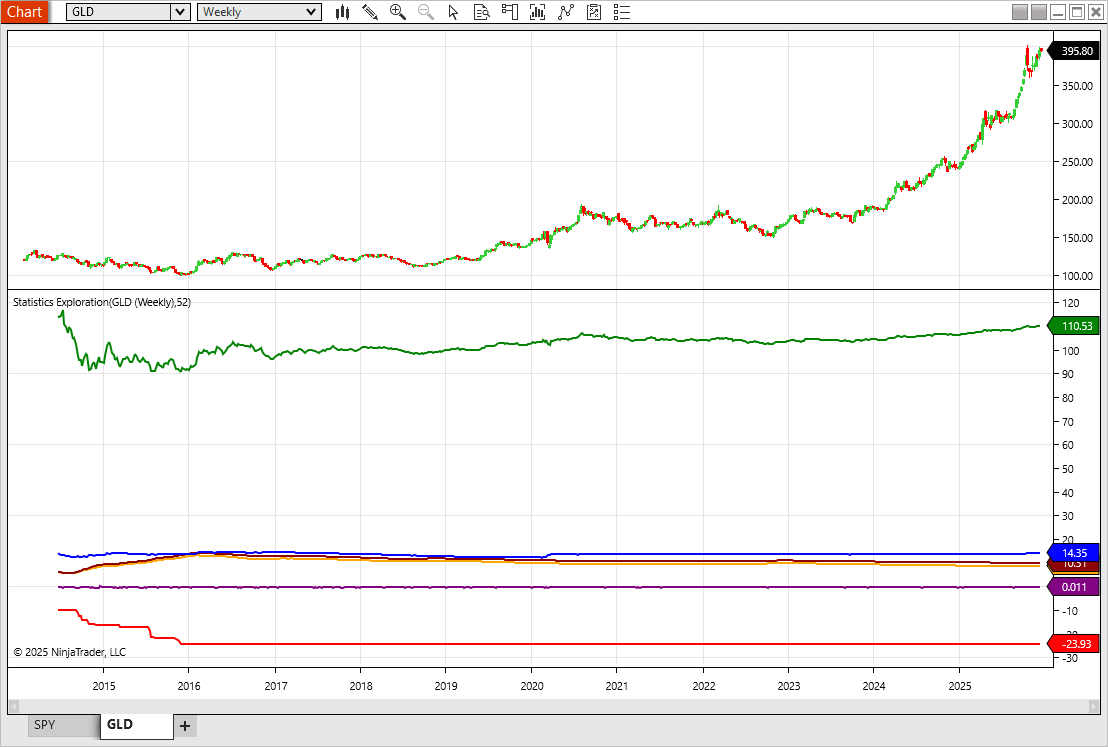This screenshot has height=747, width=1108.
Task: Open the Chart Trader icon
Action: click(x=510, y=12)
